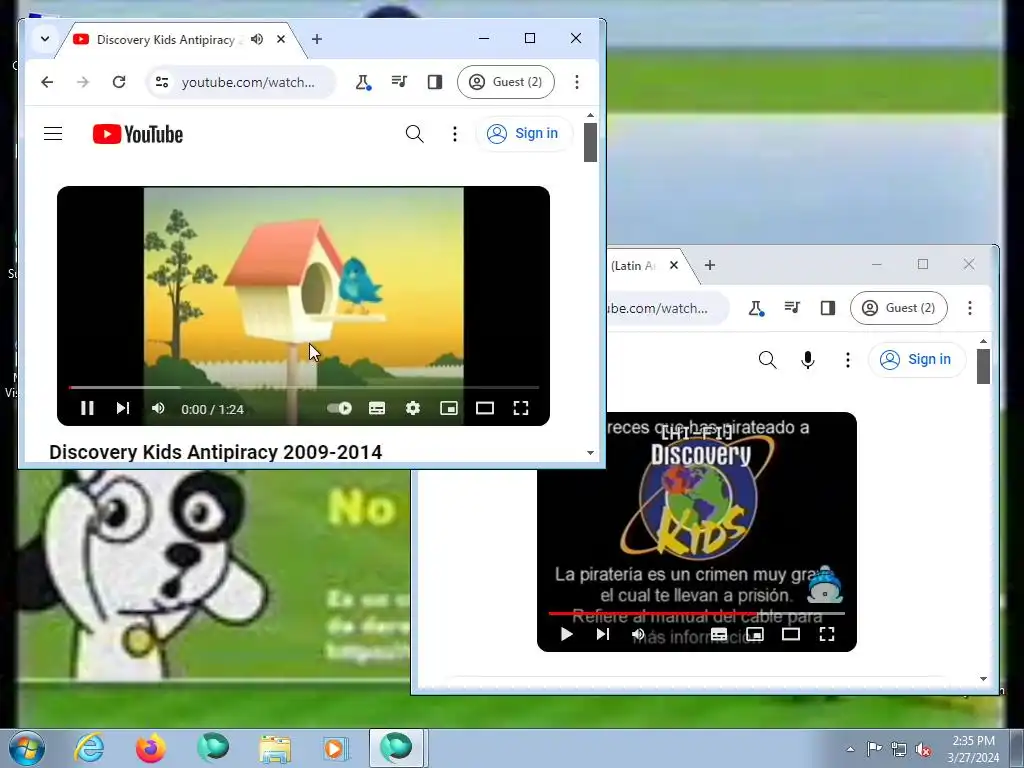Screen dimensions: 1024x768
Task: Mute tab via speaker icon on tab
Action: [x=257, y=39]
